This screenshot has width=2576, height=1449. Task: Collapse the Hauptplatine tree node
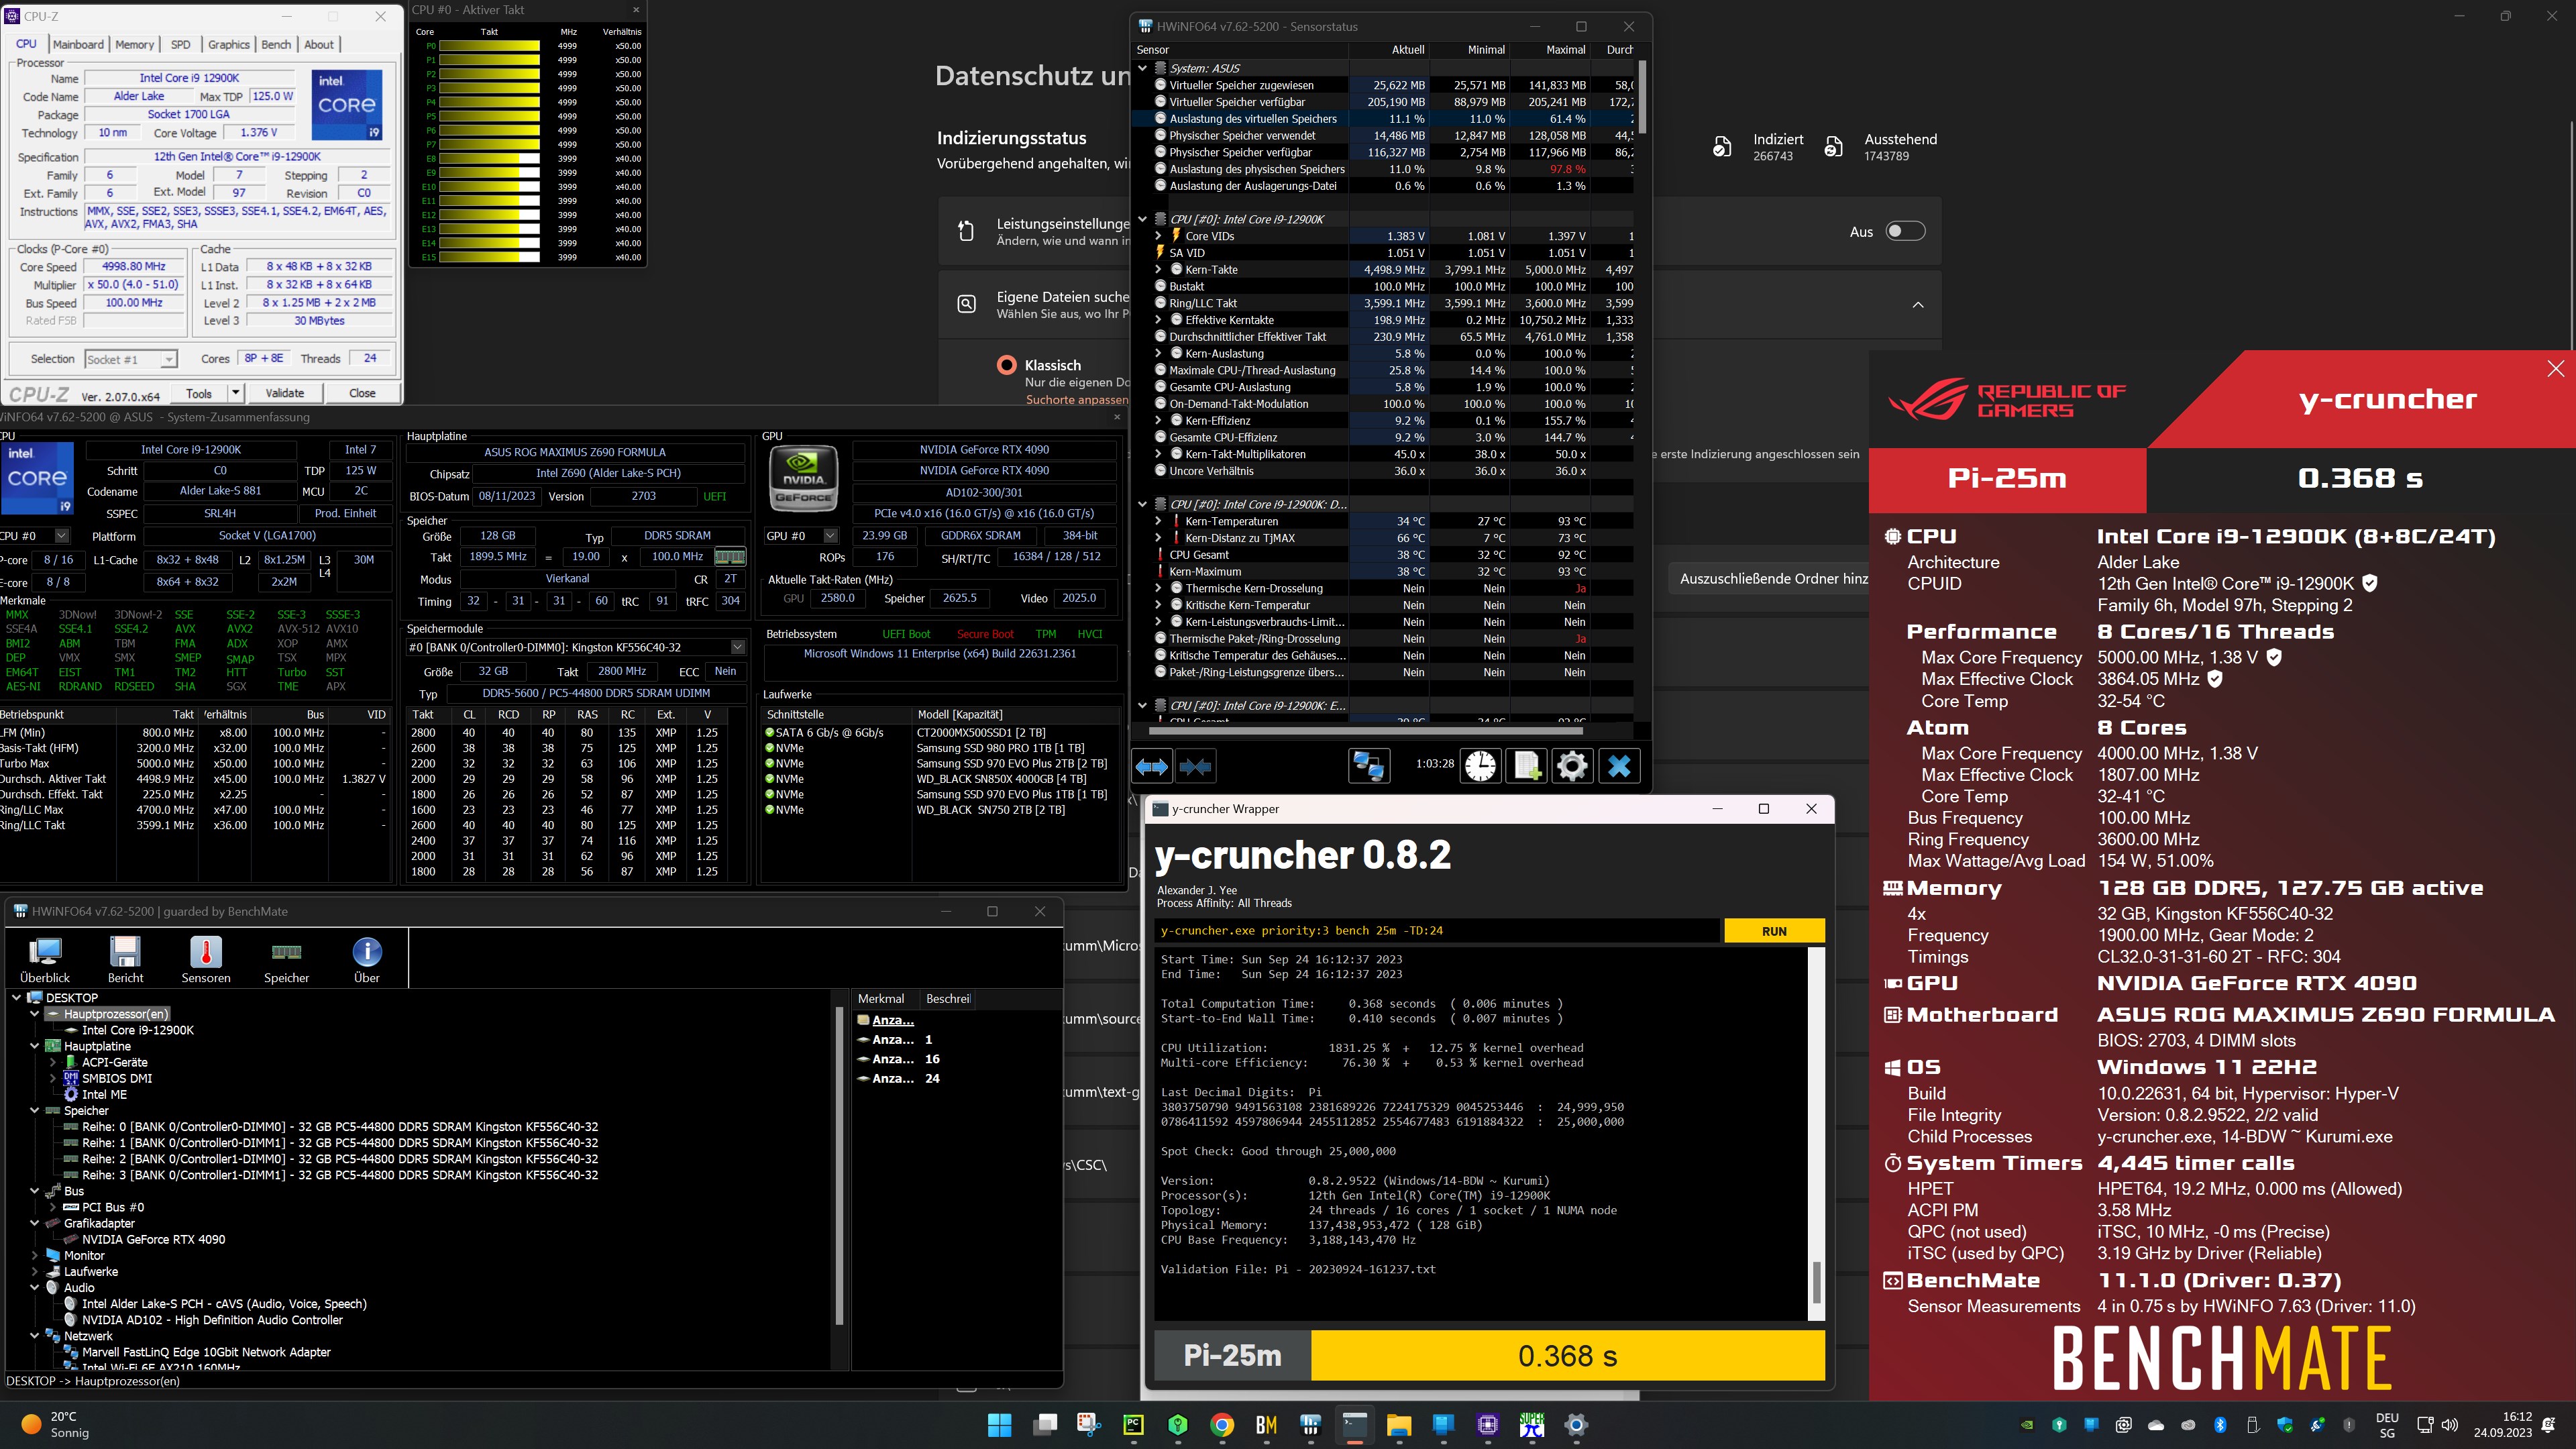[35, 1046]
